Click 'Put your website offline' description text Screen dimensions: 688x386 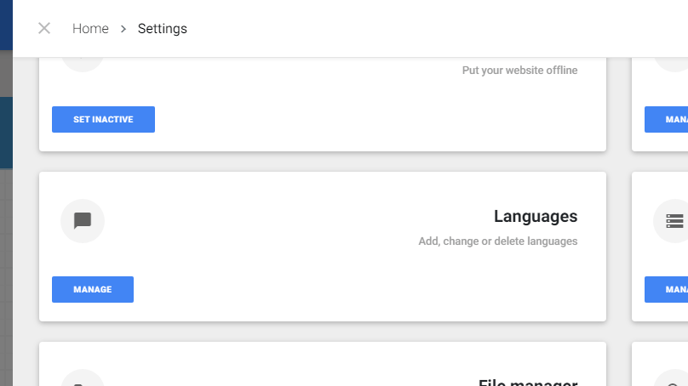point(520,70)
